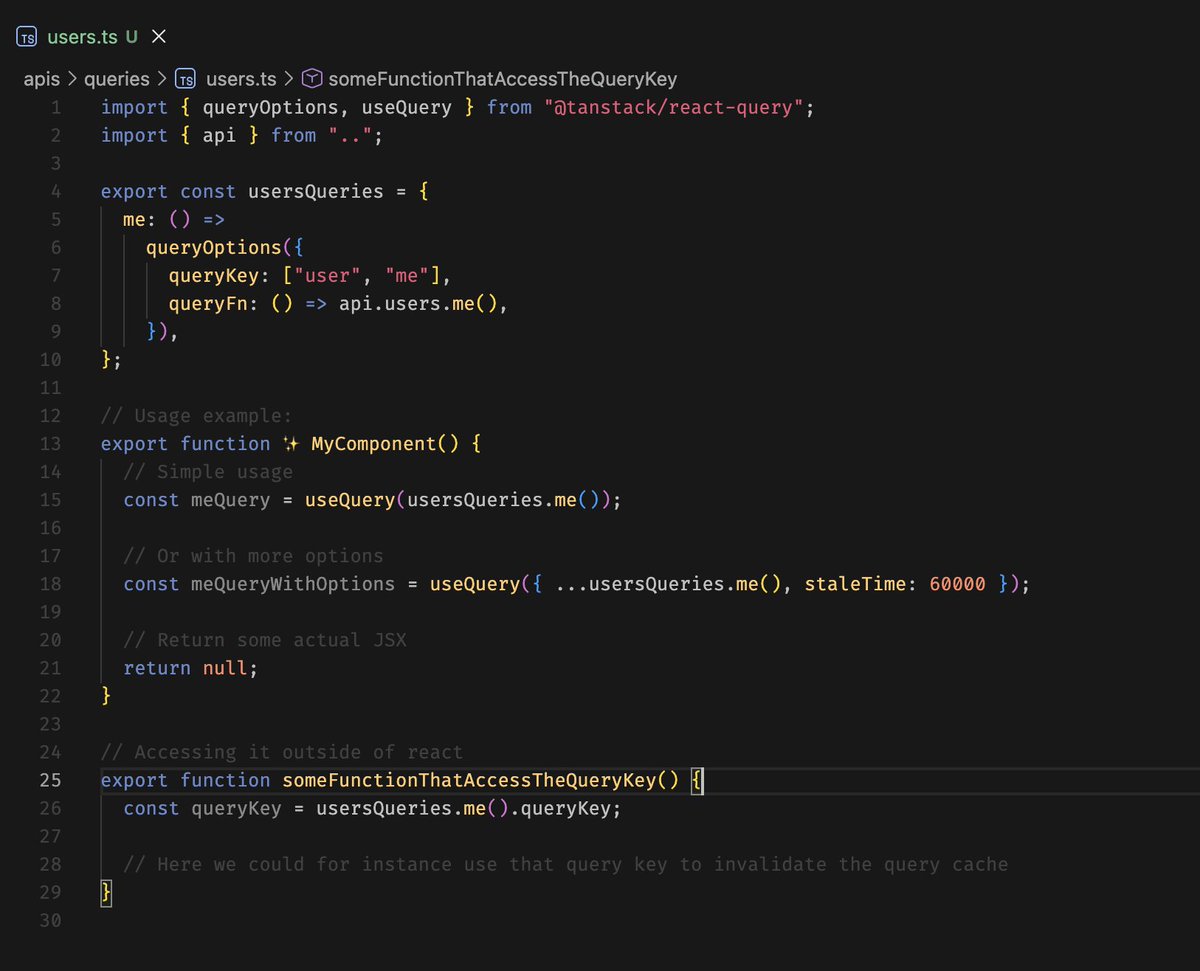The width and height of the screenshot is (1200, 971).
Task: Click the 60000 numeric value
Action: 957,583
